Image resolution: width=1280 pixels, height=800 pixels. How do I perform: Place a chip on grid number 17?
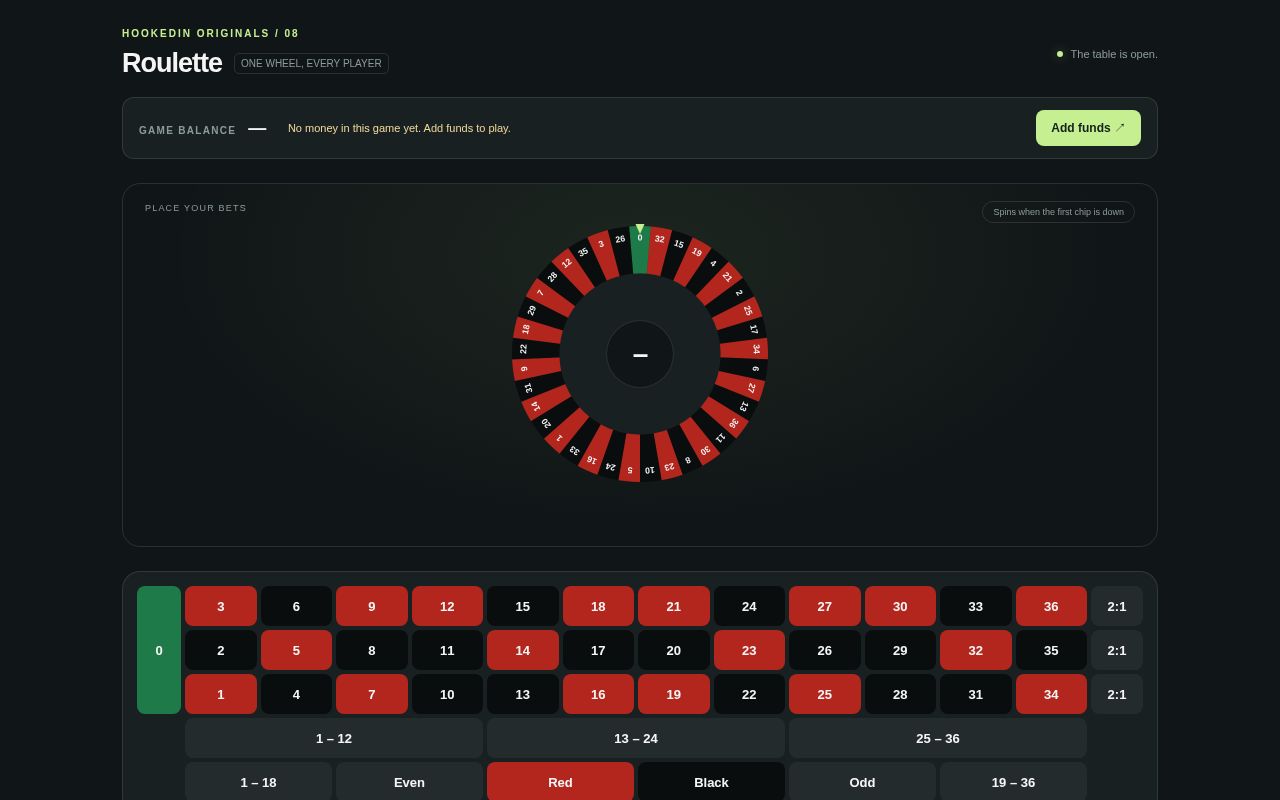[x=598, y=650]
